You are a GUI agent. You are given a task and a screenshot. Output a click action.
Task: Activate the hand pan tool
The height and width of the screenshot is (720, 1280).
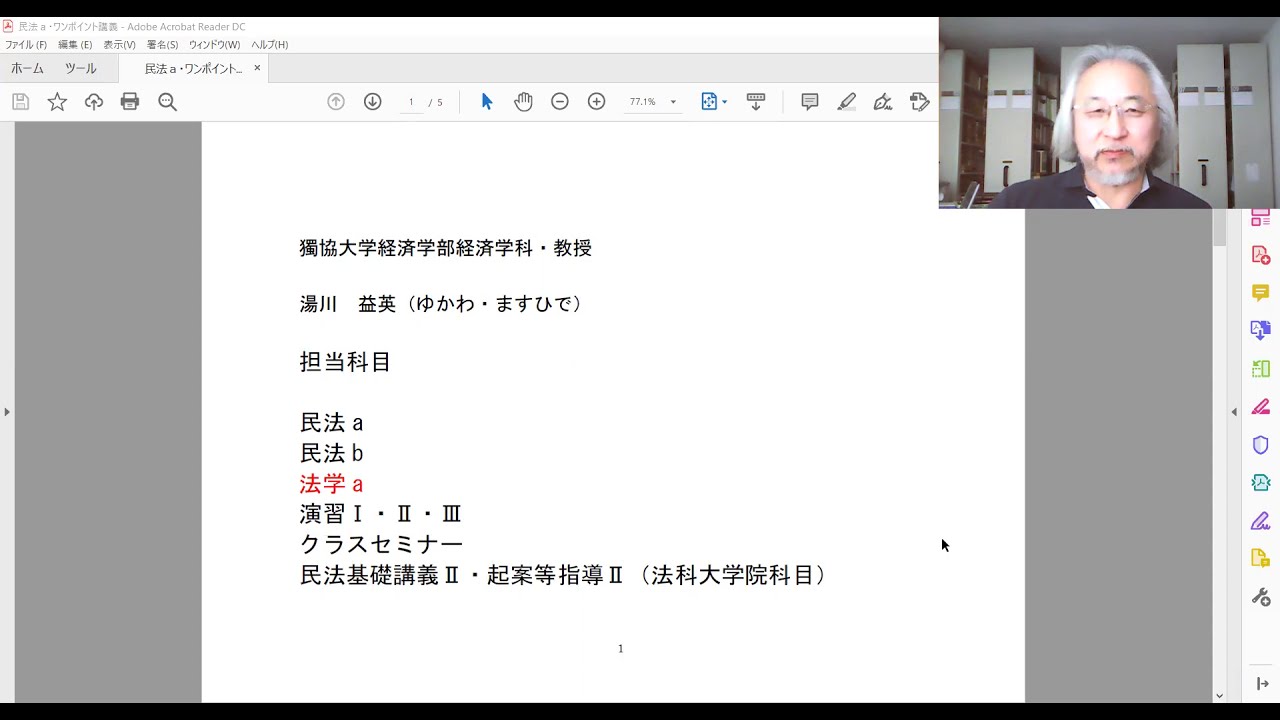pyautogui.click(x=523, y=101)
